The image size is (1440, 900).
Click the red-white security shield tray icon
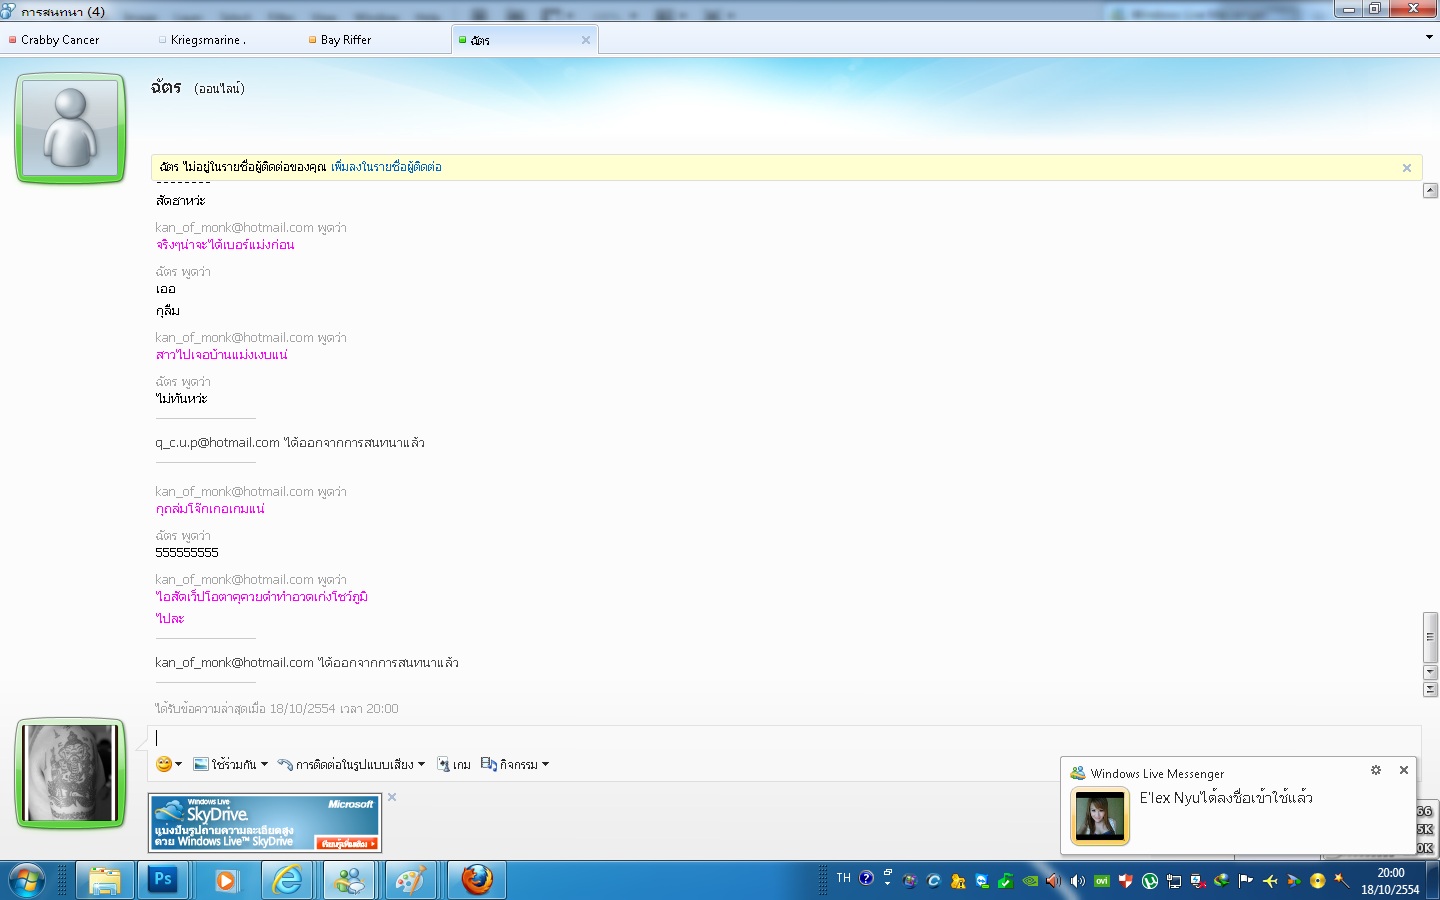1126,881
